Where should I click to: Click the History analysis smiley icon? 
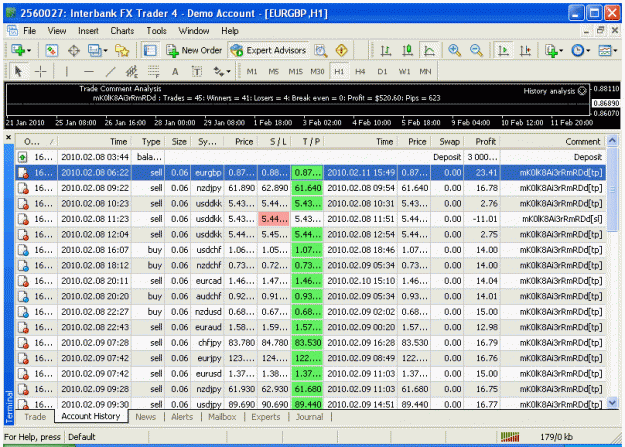click(582, 91)
